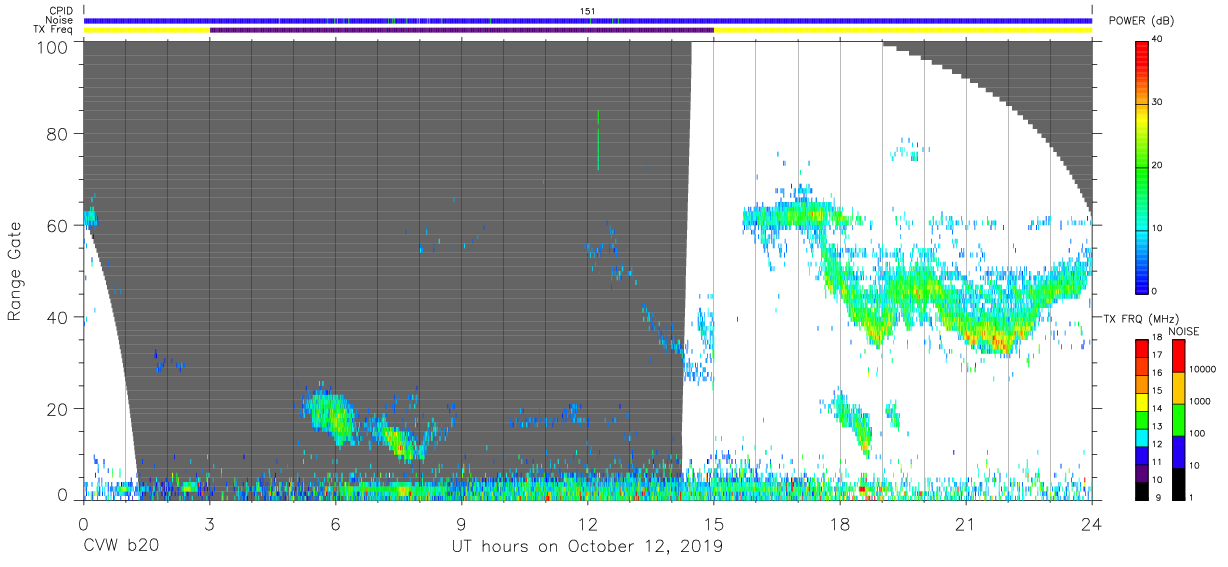The image size is (1228, 567).
Task: Click the 30 tick on POWER colorbar
Action: coord(1158,102)
